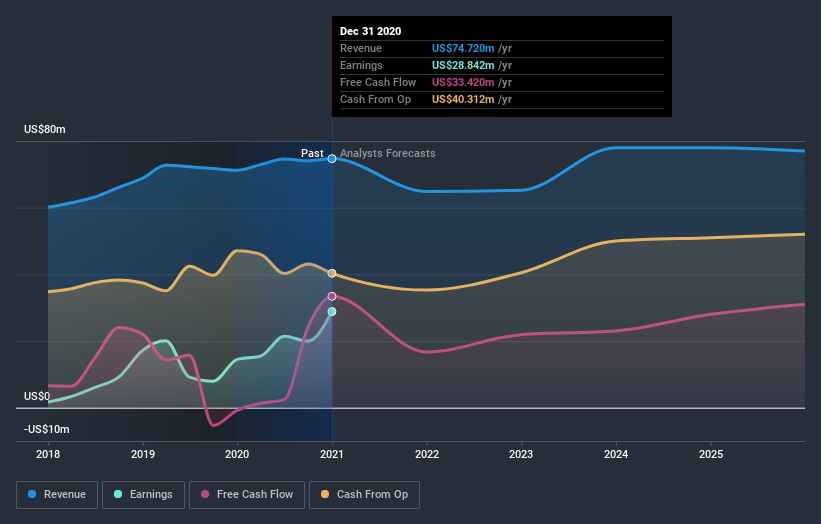This screenshot has height=524, width=821.
Task: Click the US$33.420m free cash flow value
Action: coord(463,82)
